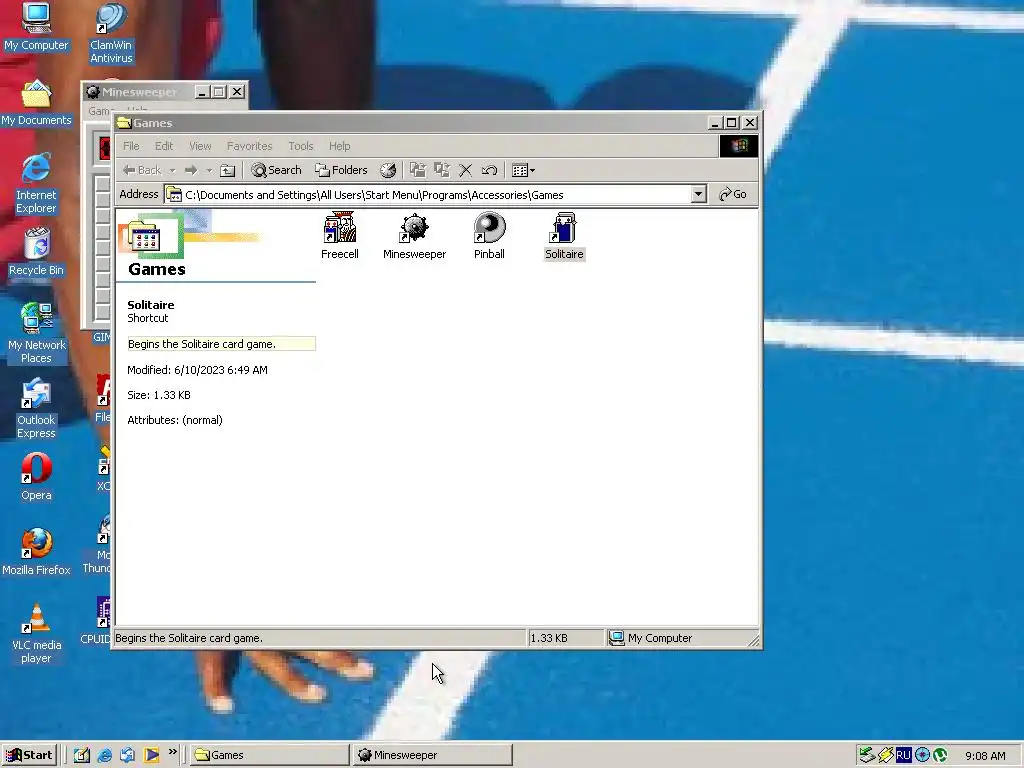Open the Forward history dropdown arrow
Screen dimensions: 1024x768
point(209,170)
